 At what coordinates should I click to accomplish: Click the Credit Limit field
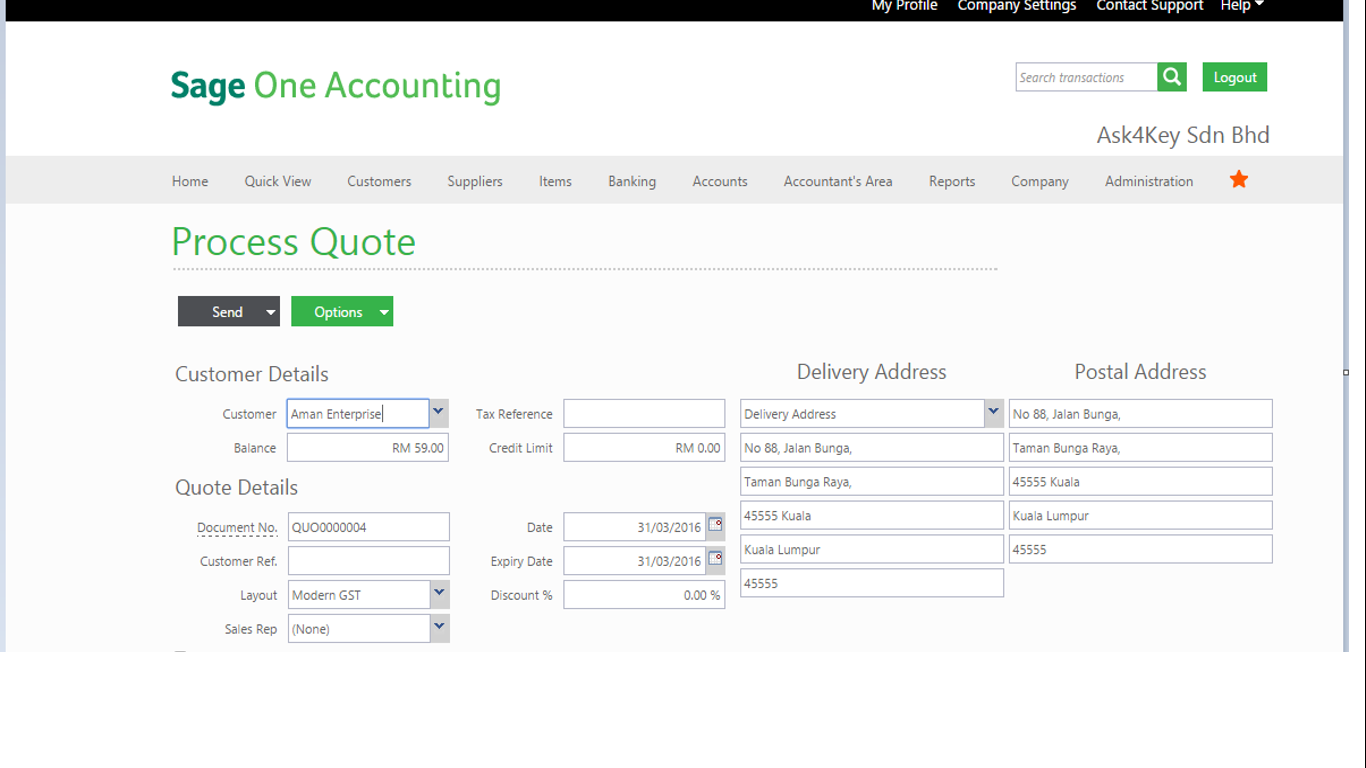tap(644, 447)
